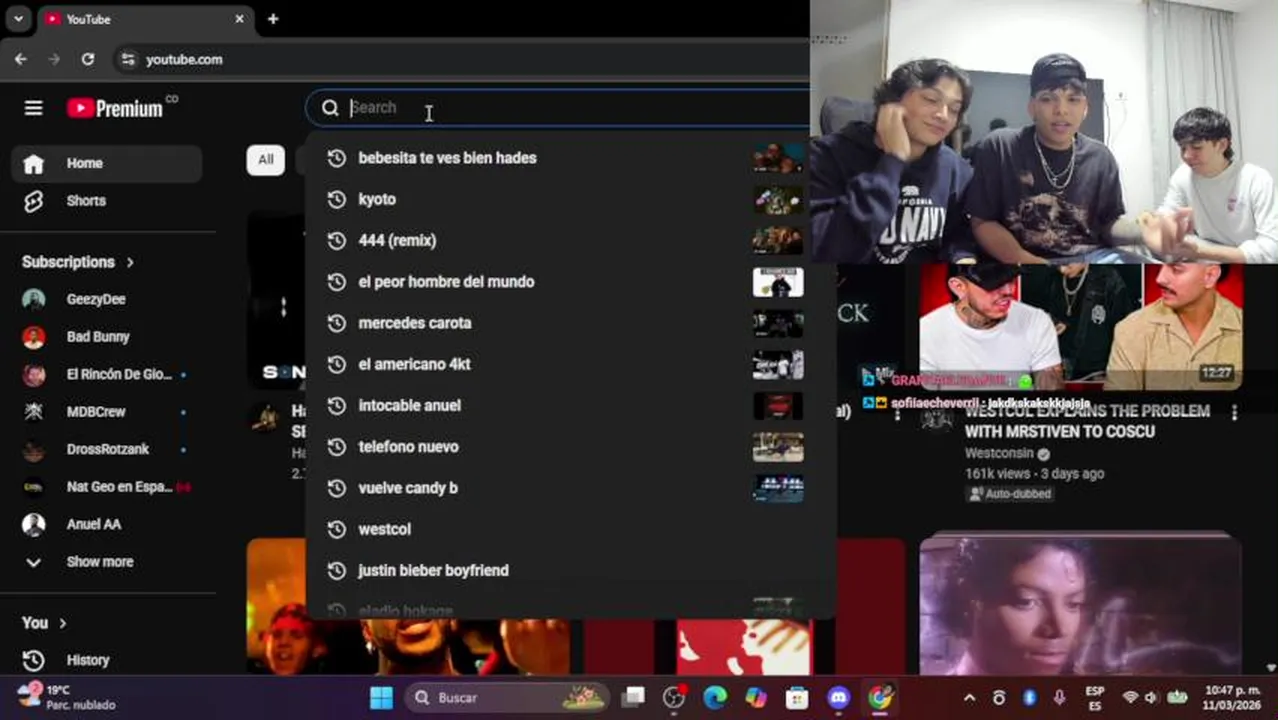Open Bad Bunny channel subscription
Screen dimensions: 1278x720
tap(107, 337)
